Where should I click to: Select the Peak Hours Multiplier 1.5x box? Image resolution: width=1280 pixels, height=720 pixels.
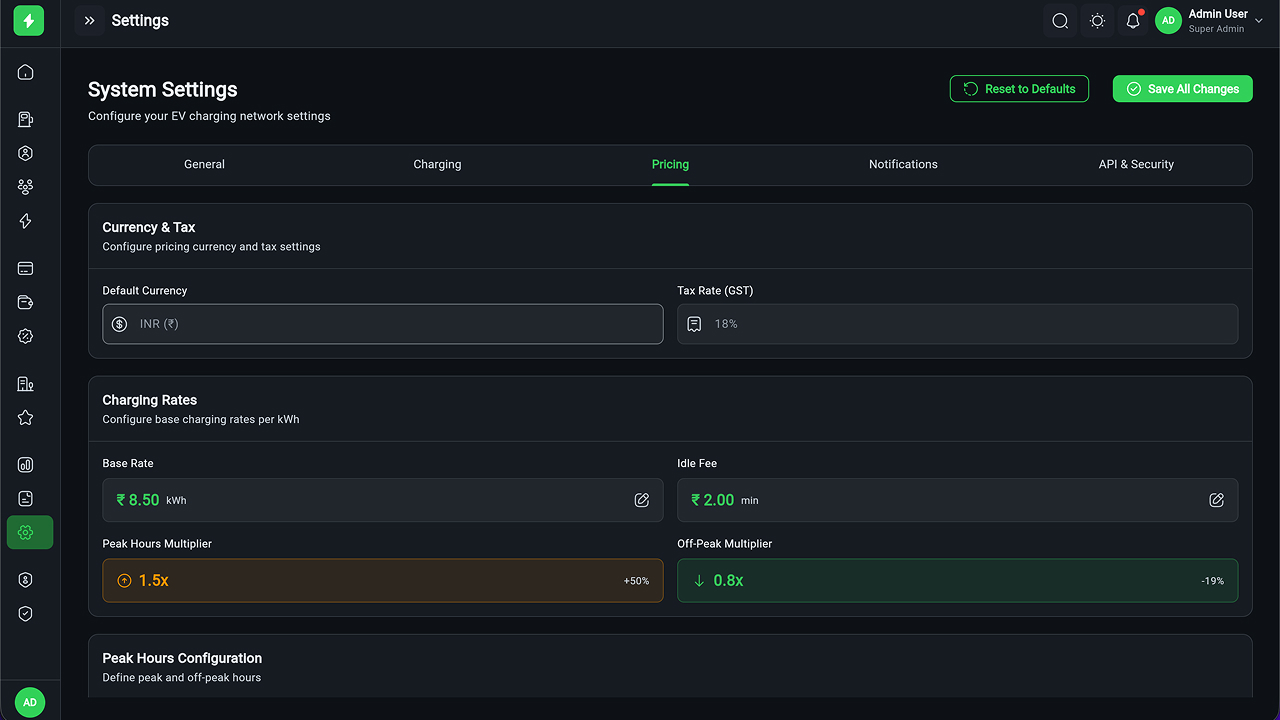point(382,580)
